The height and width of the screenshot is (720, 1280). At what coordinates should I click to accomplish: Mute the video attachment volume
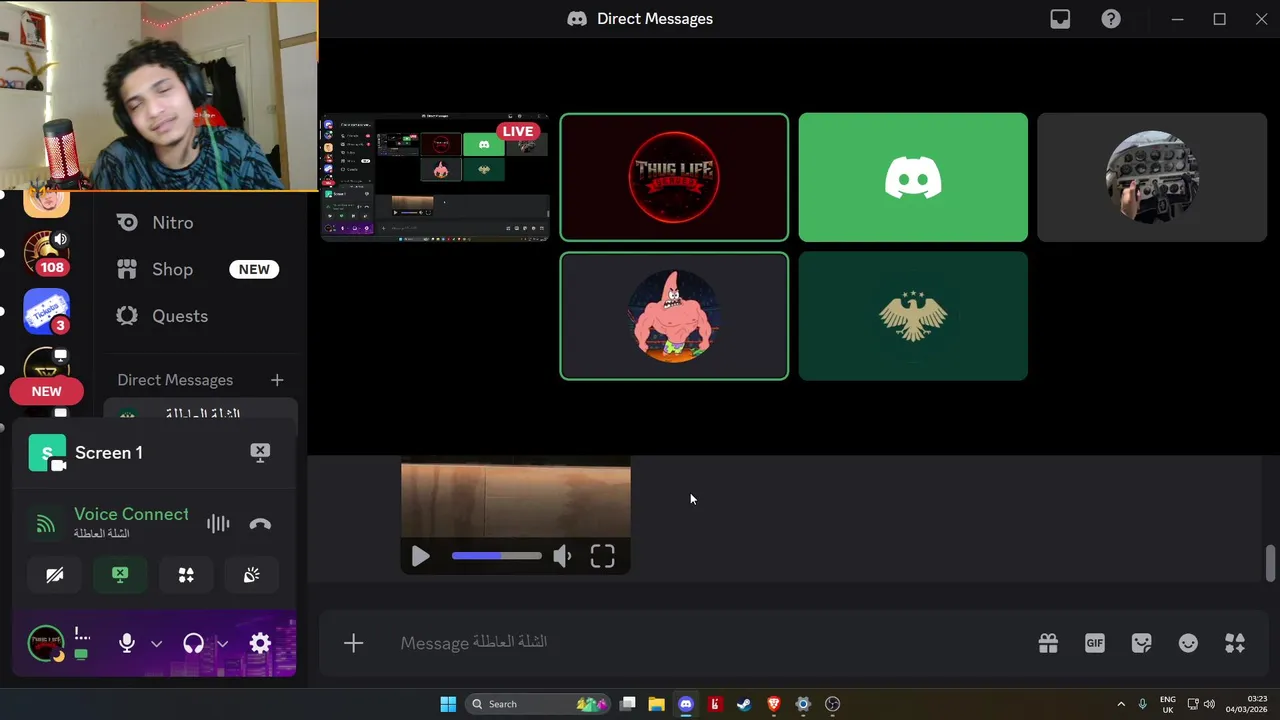[x=563, y=556]
